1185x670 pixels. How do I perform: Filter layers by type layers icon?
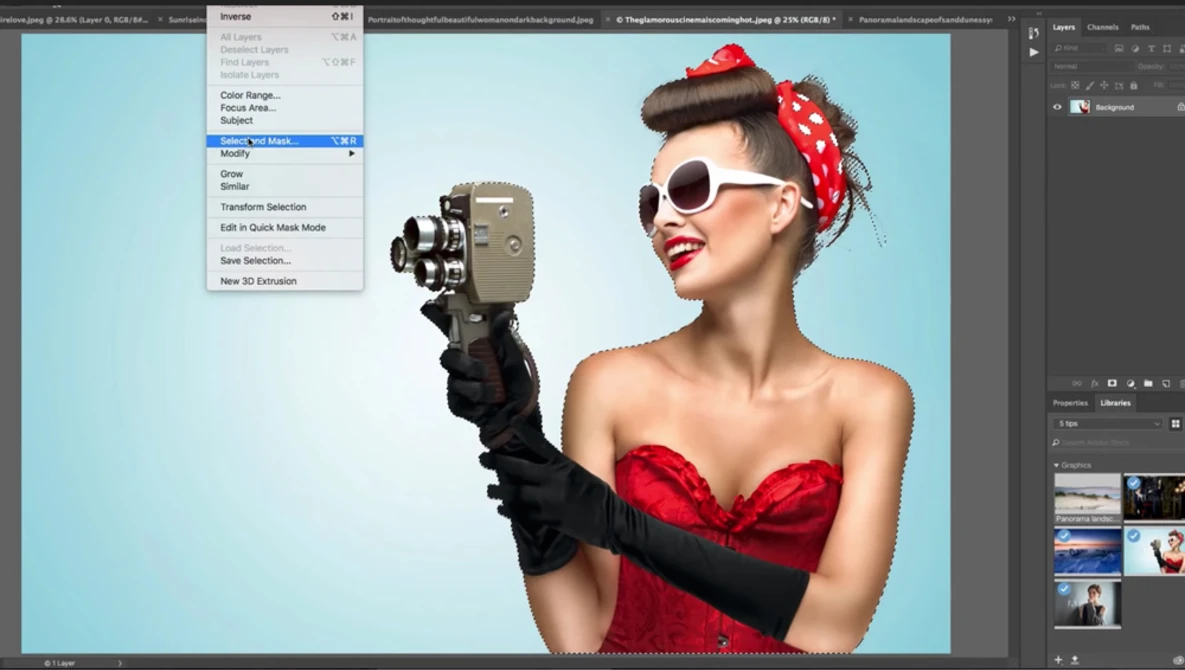[x=1151, y=48]
